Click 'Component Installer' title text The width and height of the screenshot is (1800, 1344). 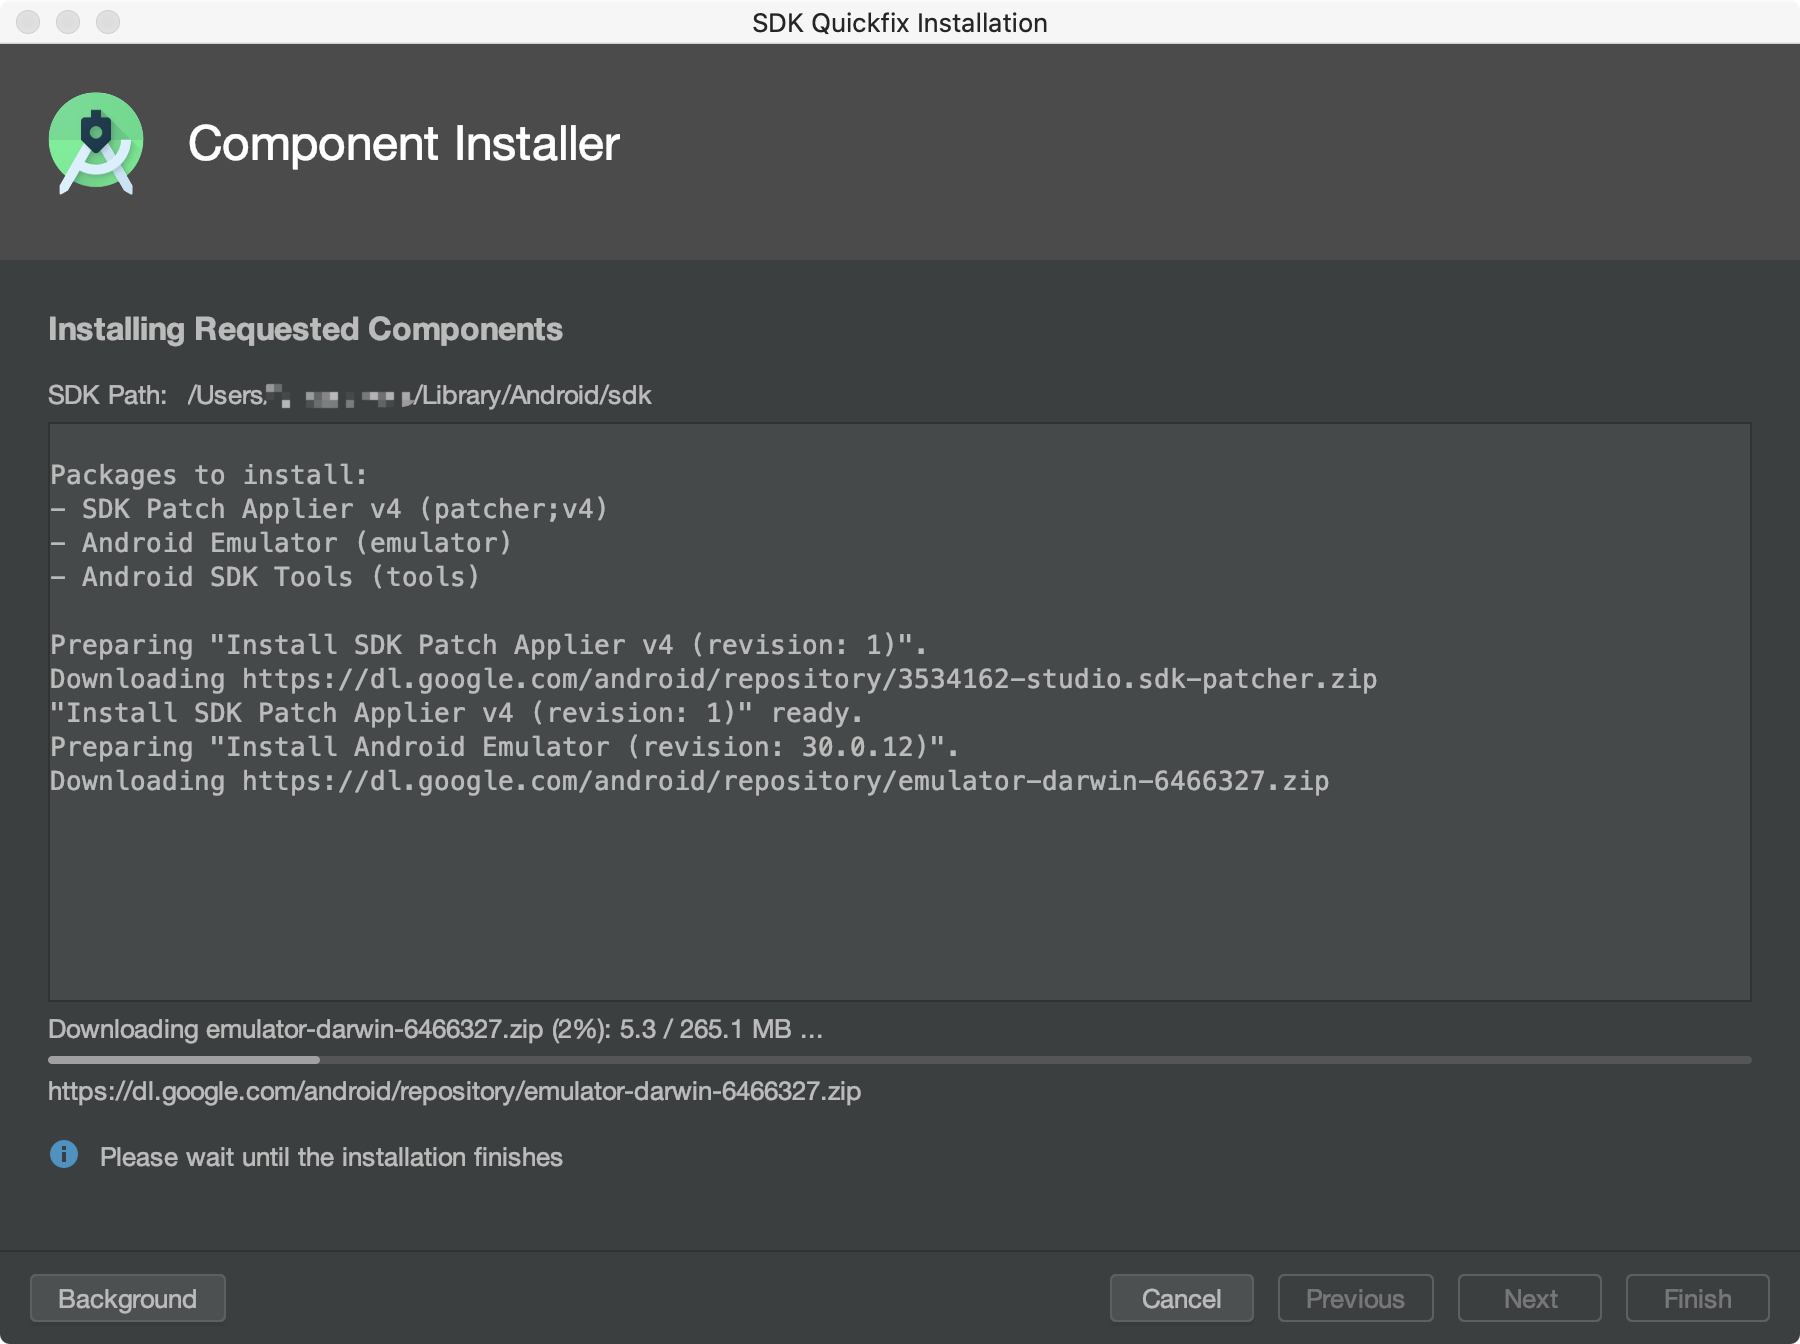coord(404,143)
